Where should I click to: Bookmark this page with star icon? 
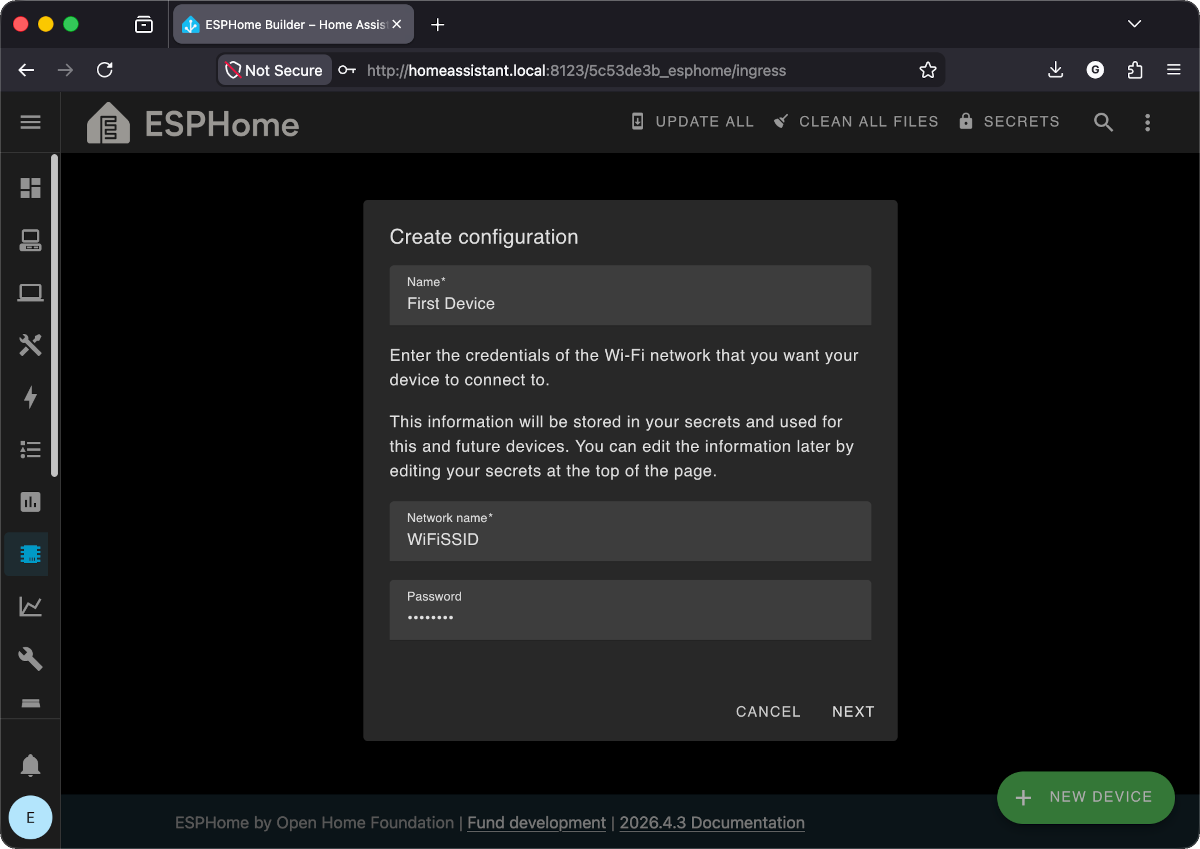pos(928,70)
